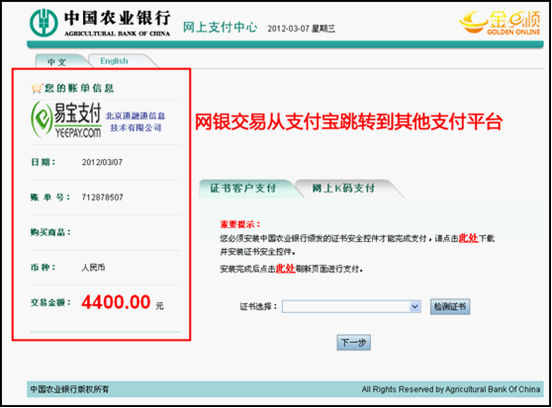Screen dimensions: 552x408
Task: Click 此处 link to download security control
Action: pyautogui.click(x=468, y=238)
